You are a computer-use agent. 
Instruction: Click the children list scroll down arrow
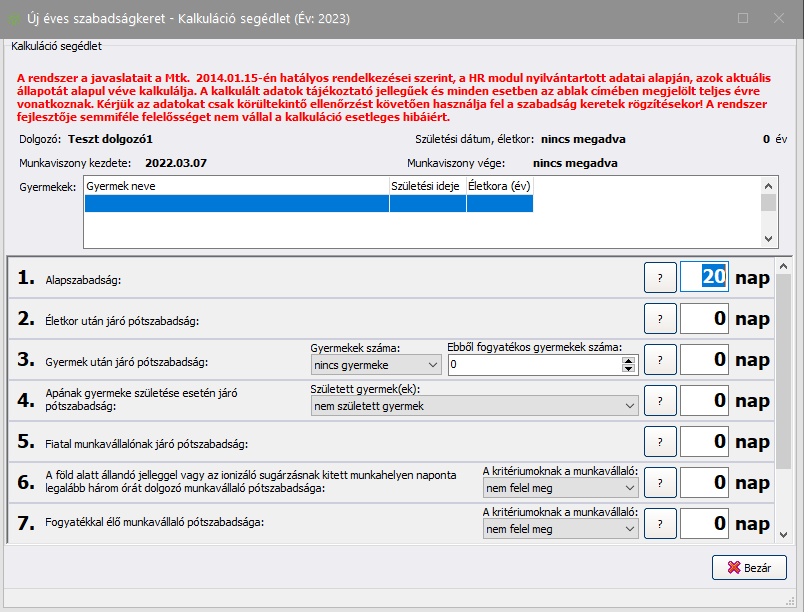click(768, 239)
